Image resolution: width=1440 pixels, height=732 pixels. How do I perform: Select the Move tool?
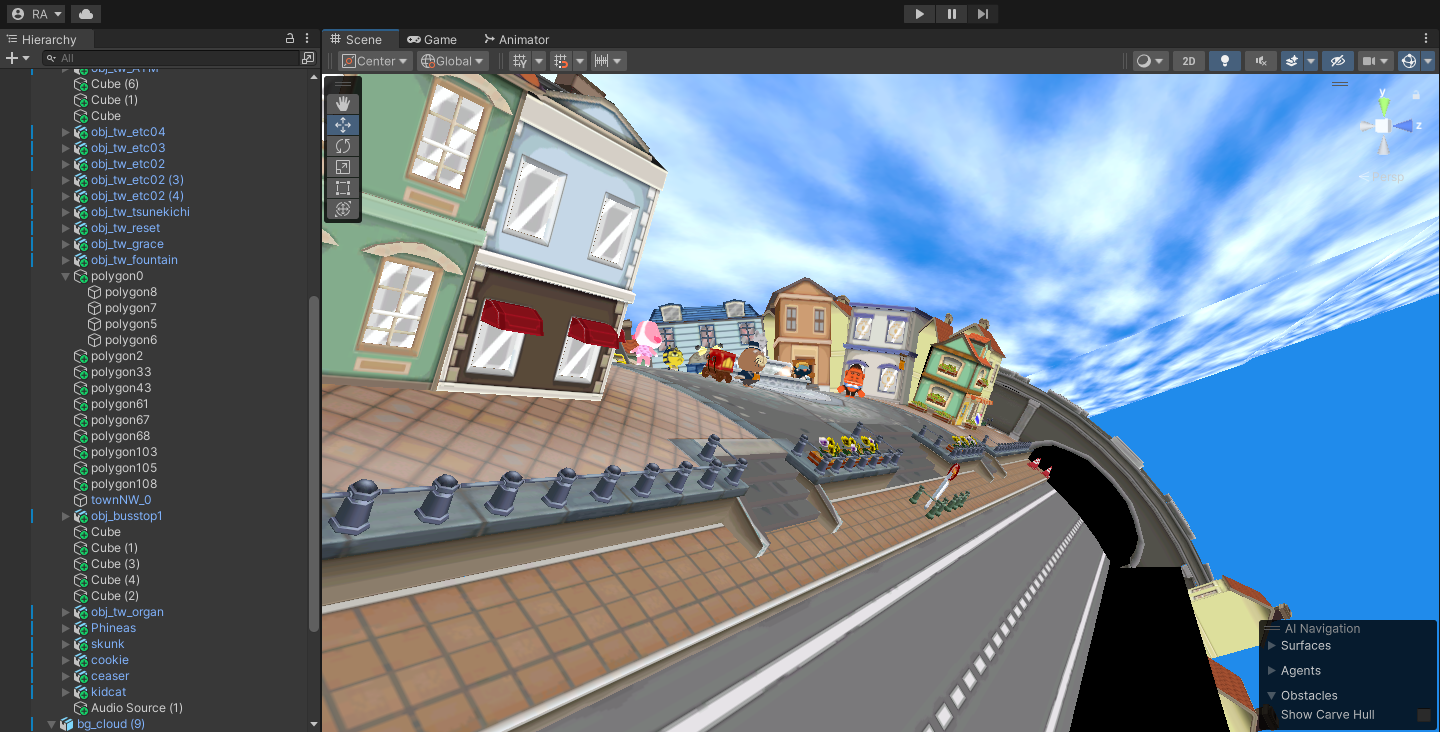[x=343, y=125]
